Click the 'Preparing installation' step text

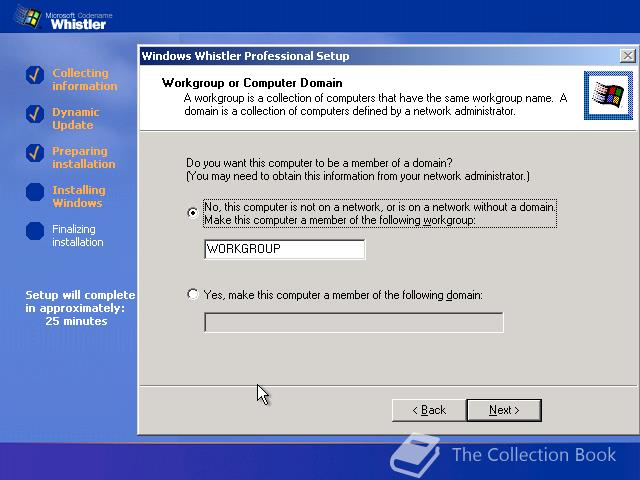(x=84, y=158)
